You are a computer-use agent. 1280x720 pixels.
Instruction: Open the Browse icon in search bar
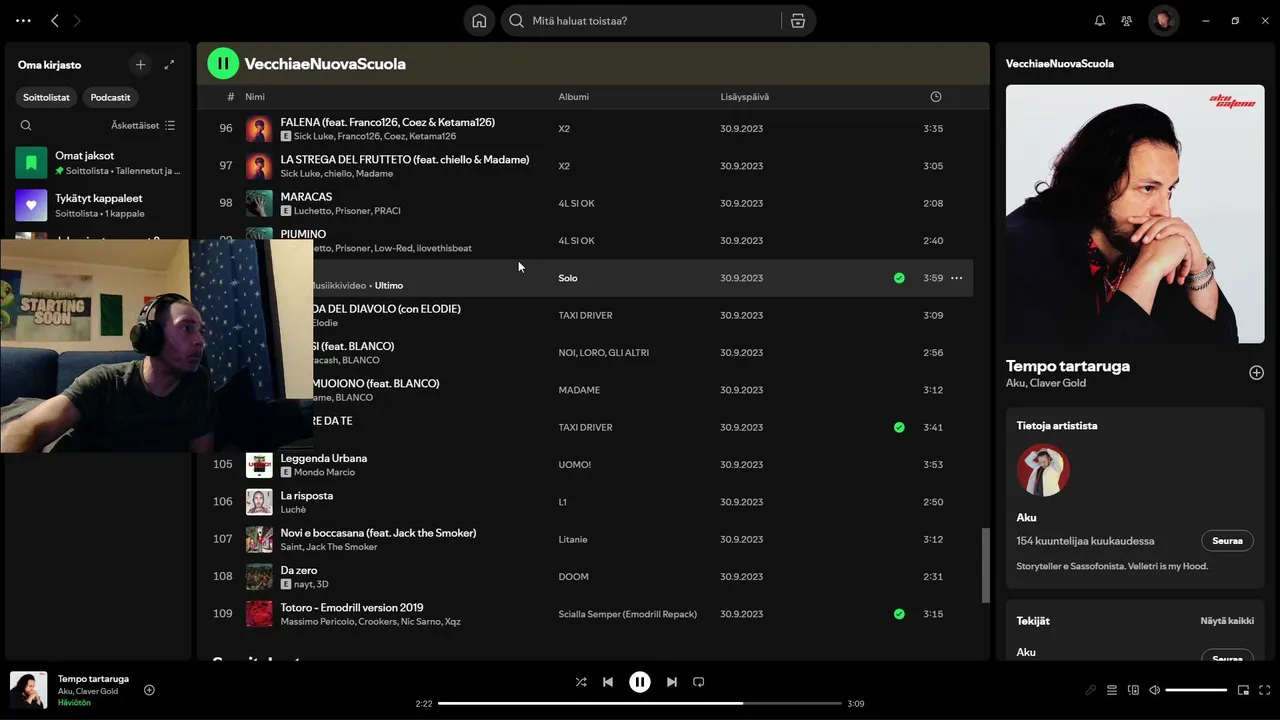tap(798, 20)
